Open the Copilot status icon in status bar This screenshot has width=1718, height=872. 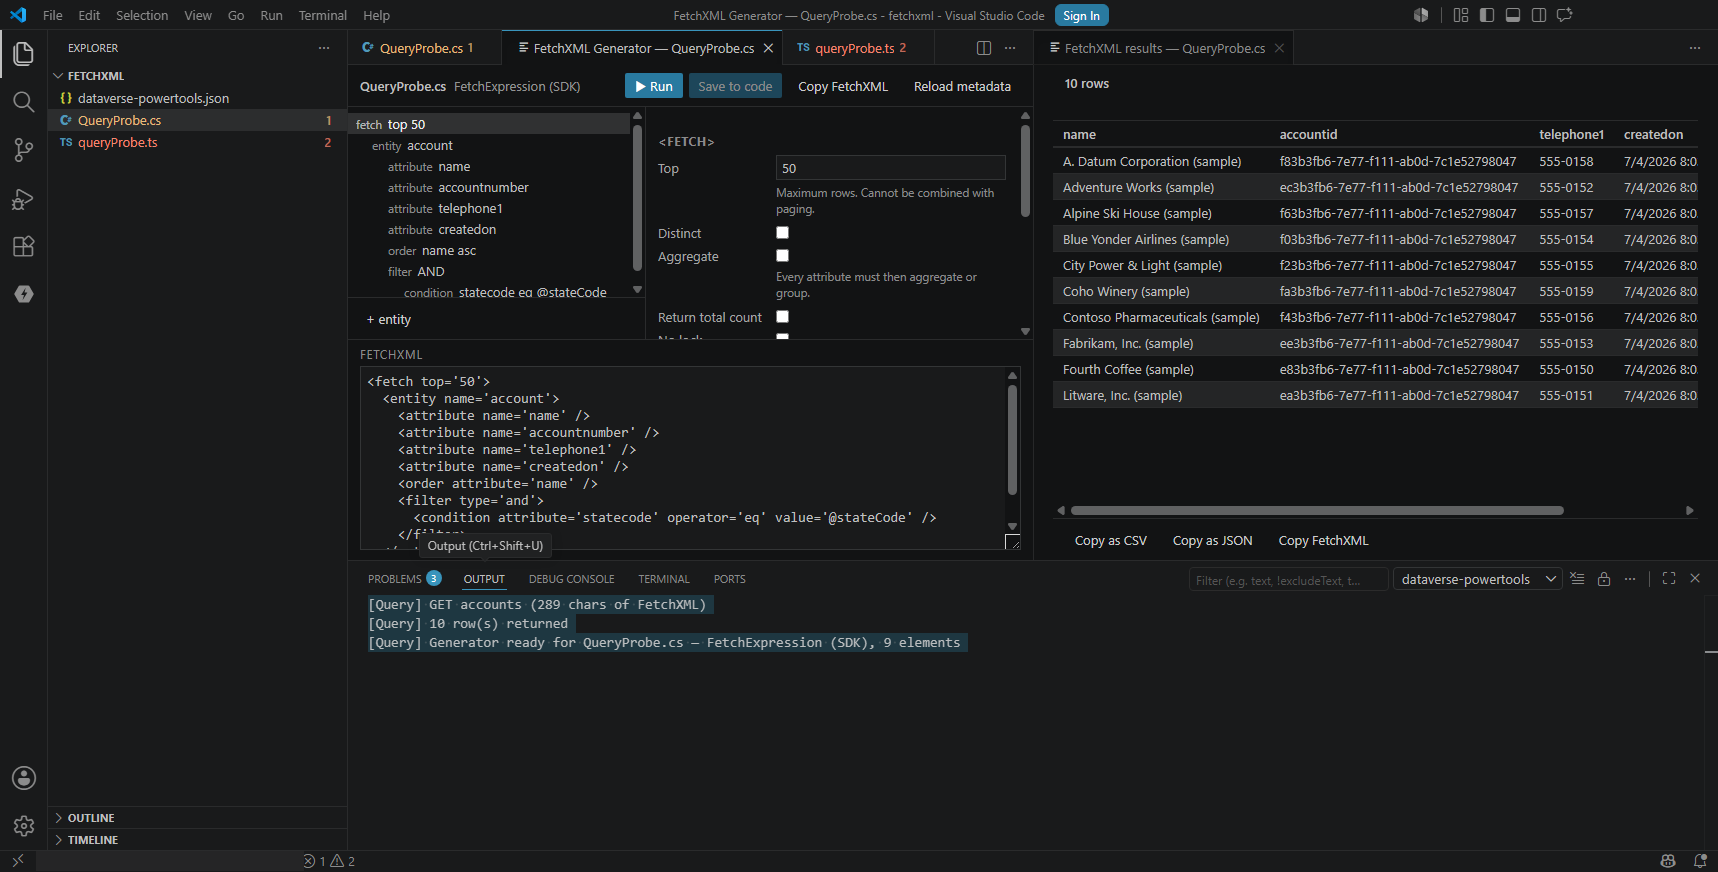coord(1668,861)
